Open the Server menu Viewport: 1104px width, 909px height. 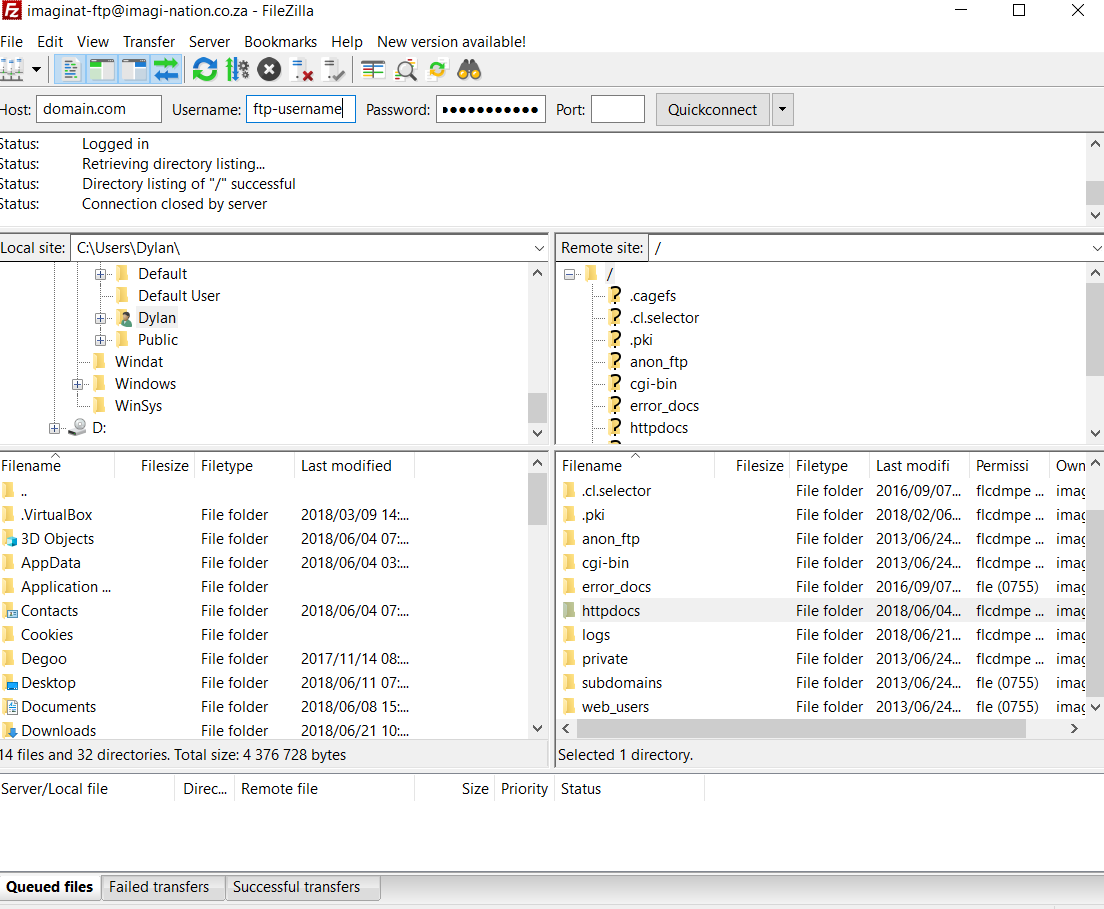click(209, 42)
